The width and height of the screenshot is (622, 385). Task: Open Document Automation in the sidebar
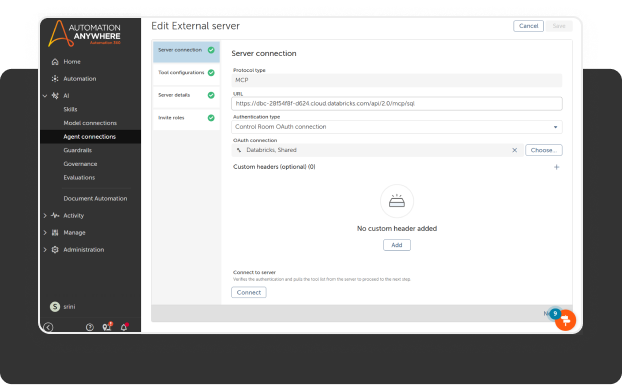coord(95,198)
